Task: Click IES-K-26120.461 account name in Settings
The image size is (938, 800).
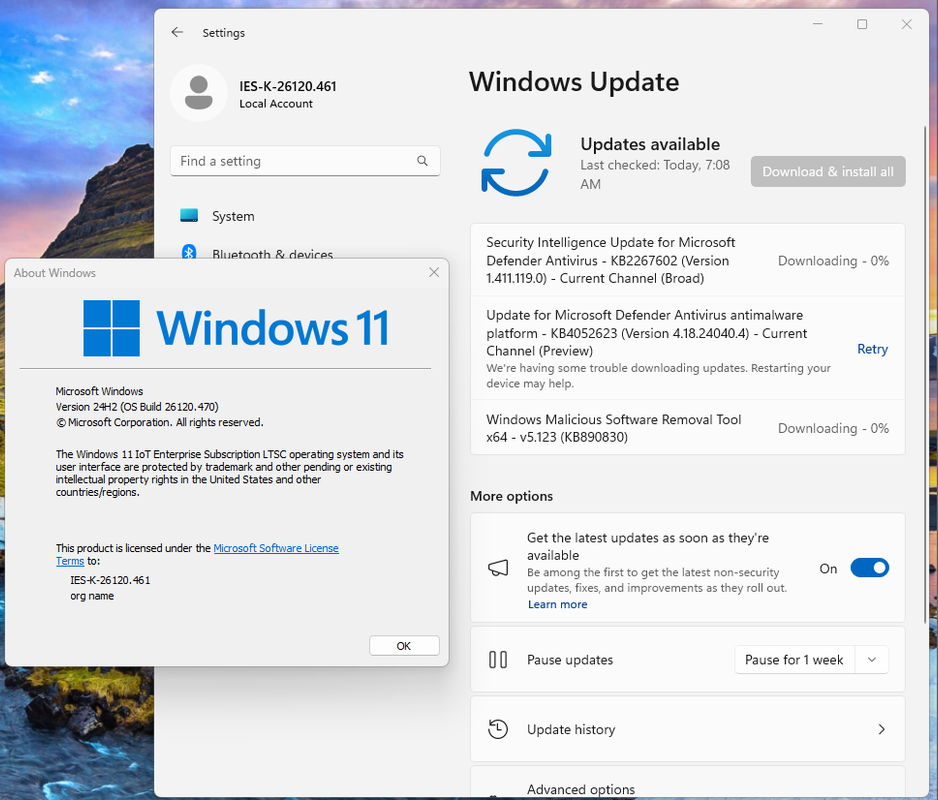Action: click(288, 86)
